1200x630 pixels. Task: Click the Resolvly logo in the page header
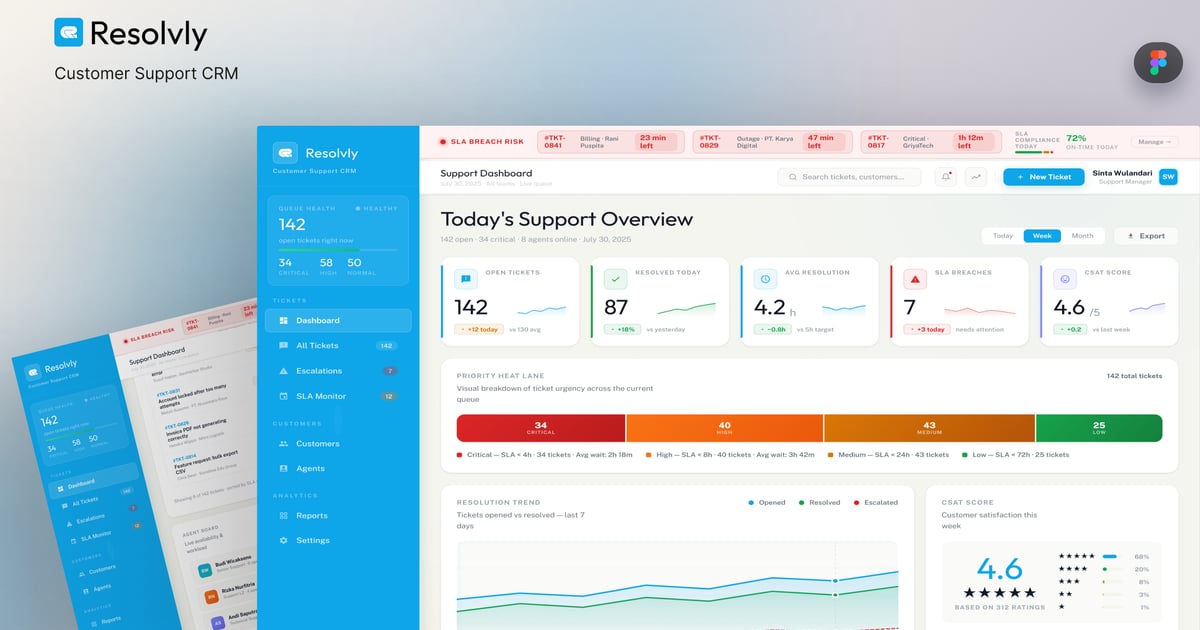(x=131, y=34)
